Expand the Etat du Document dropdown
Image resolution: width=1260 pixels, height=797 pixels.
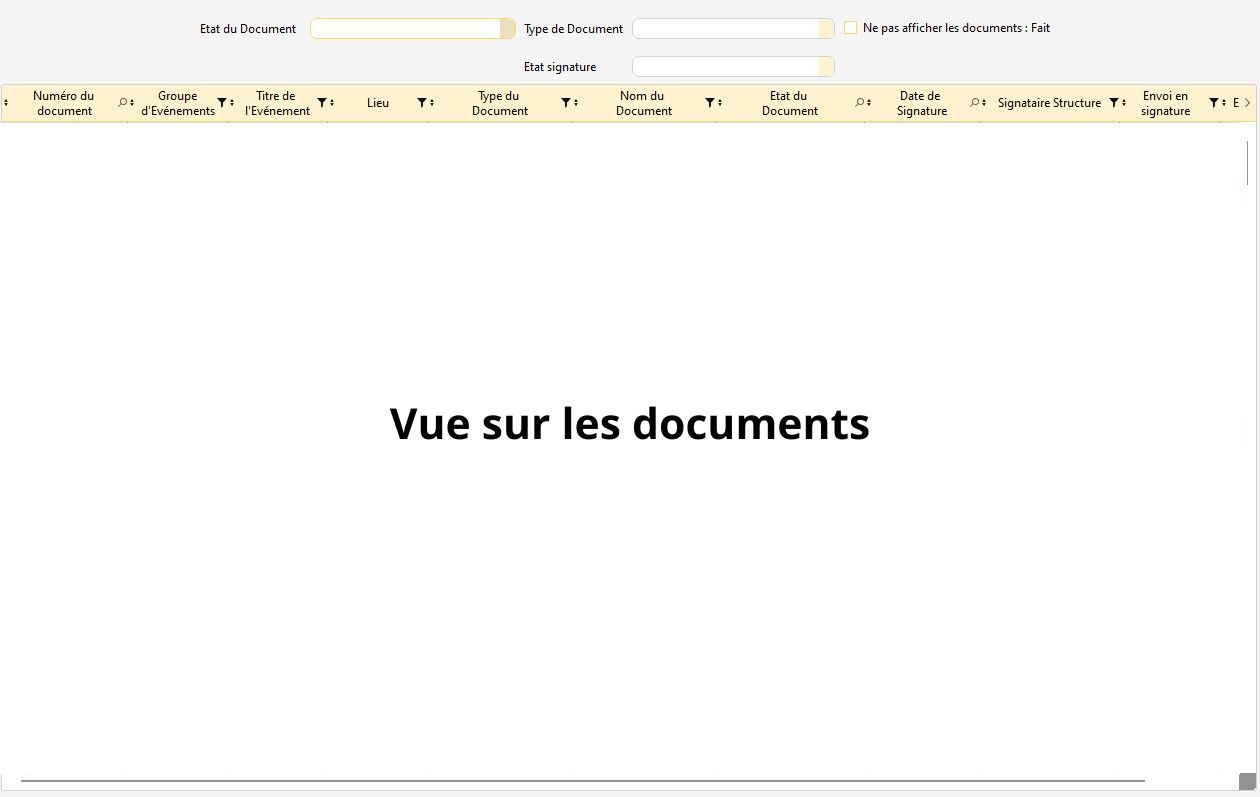[507, 29]
